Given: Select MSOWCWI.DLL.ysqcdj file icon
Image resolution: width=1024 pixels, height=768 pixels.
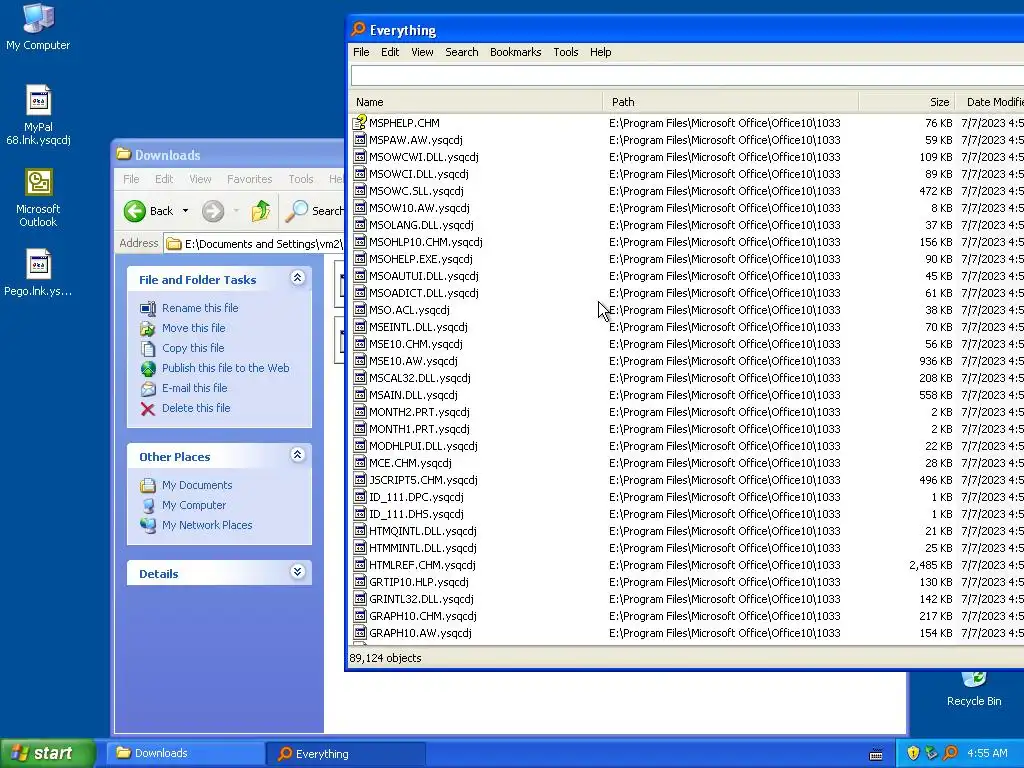Looking at the screenshot, I should 360,157.
